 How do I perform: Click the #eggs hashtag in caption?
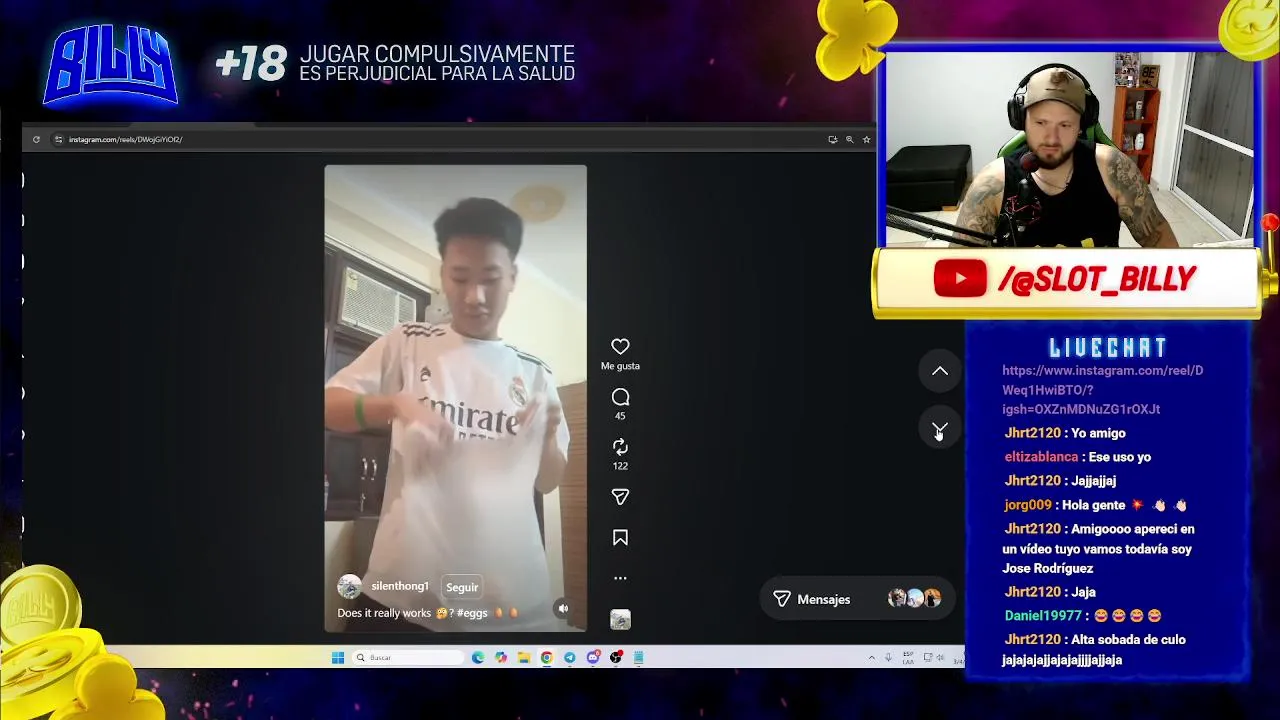tap(473, 613)
